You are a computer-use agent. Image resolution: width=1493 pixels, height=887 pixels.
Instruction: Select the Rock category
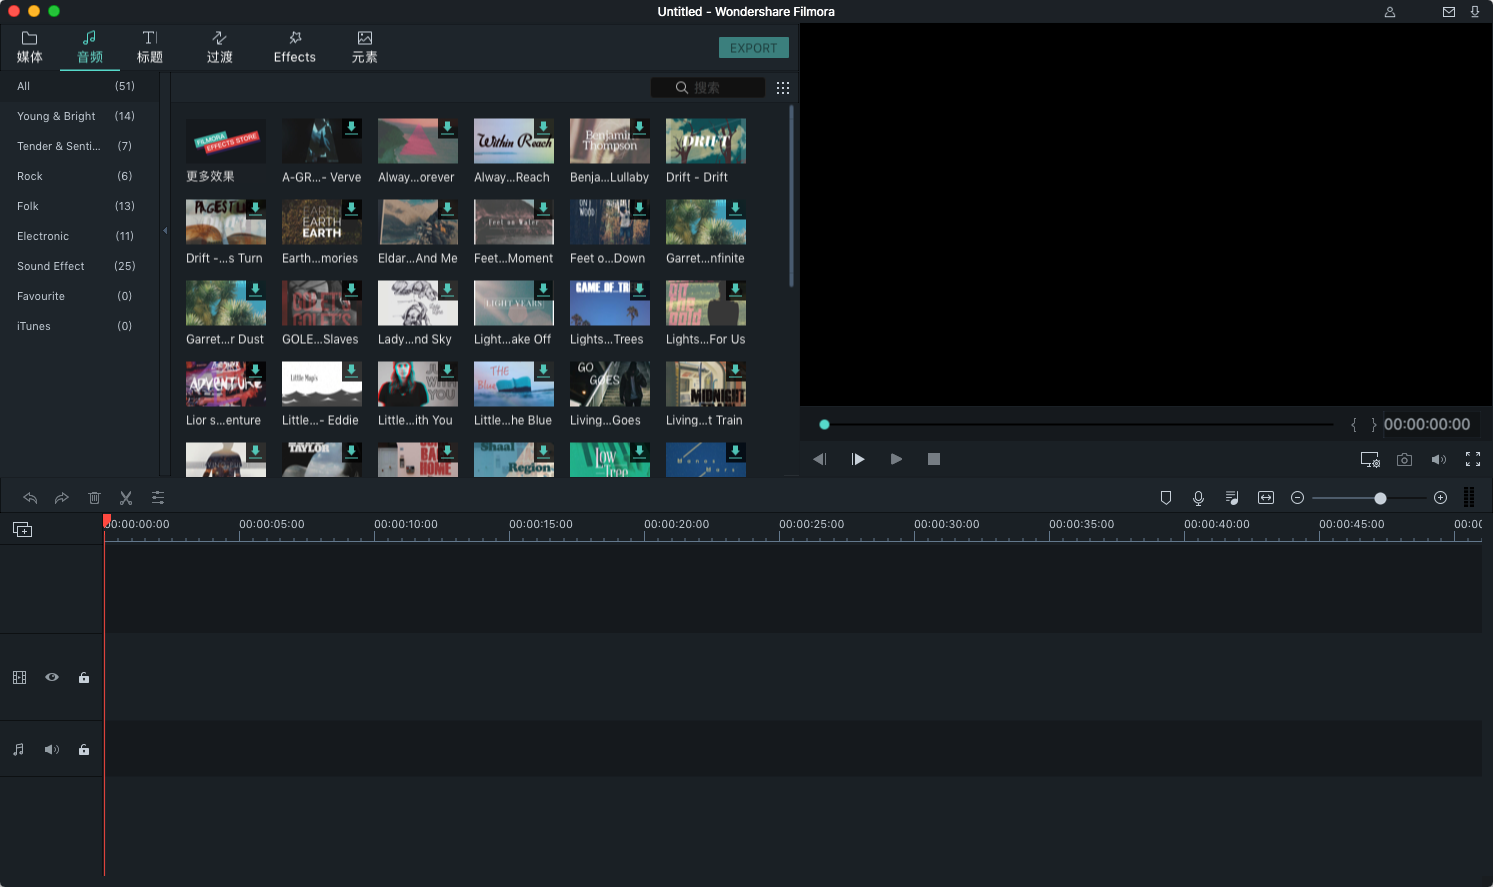coord(79,176)
